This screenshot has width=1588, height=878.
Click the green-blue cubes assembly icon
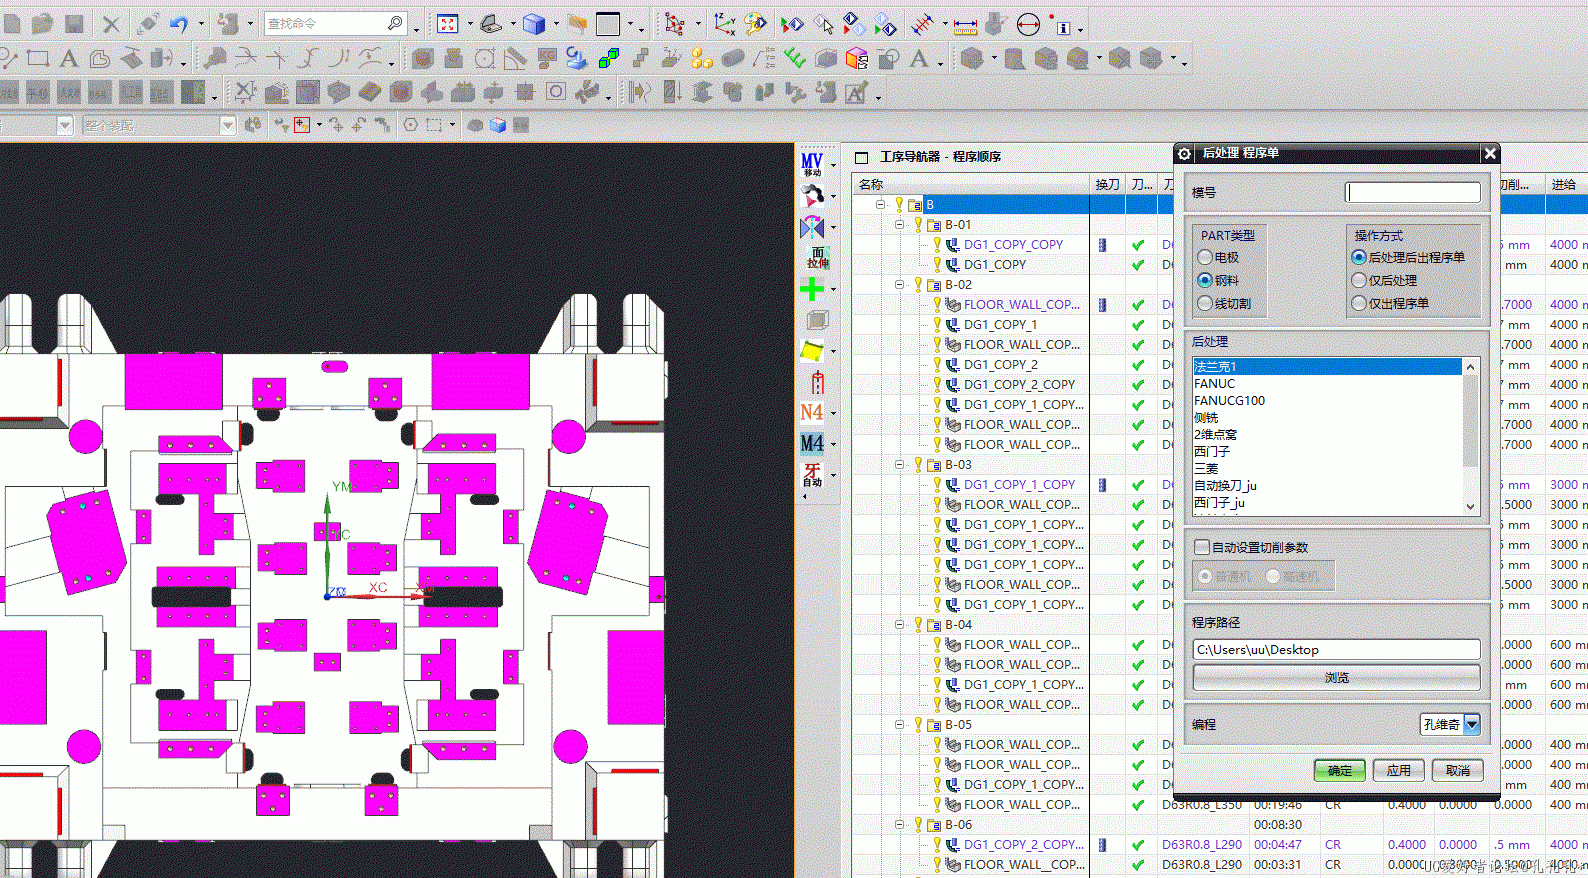608,58
